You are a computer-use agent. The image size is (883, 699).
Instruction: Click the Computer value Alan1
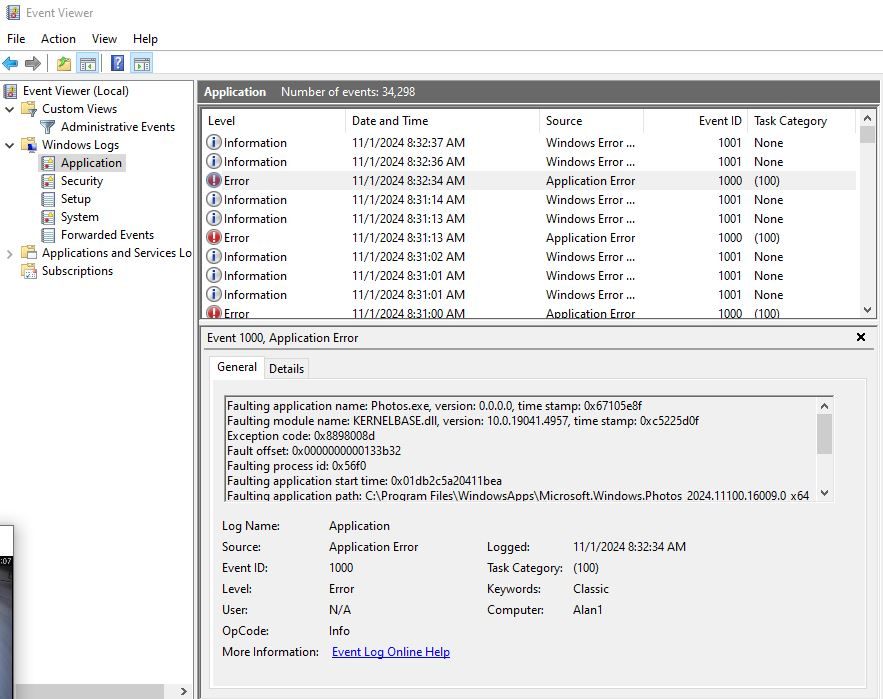coord(587,610)
